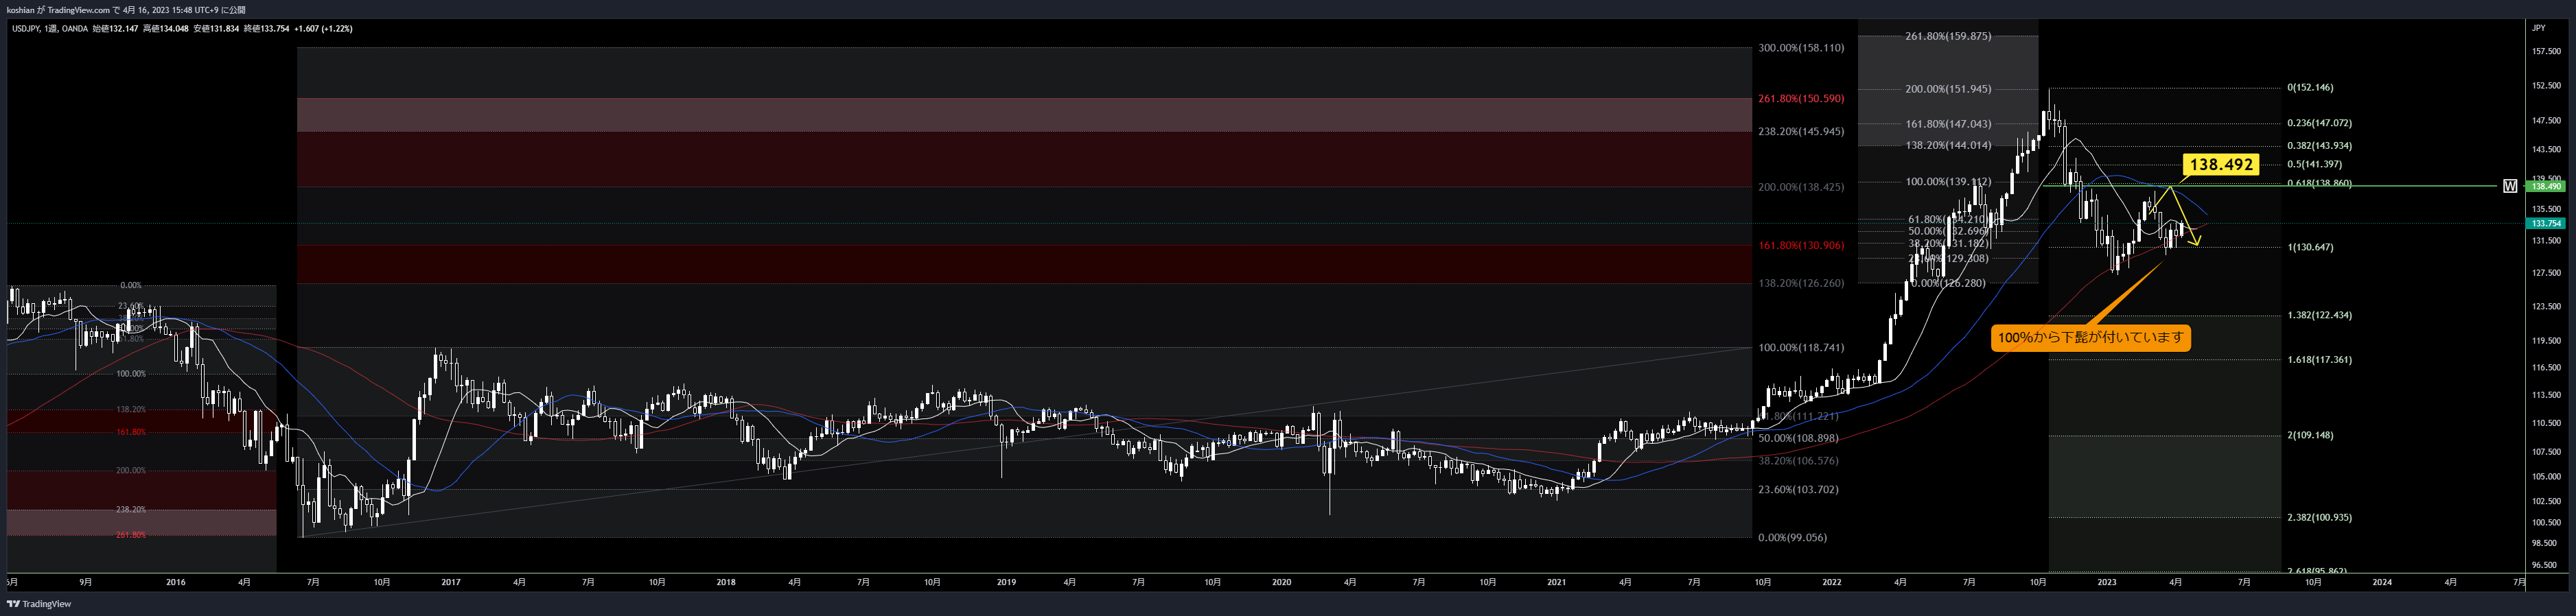Click the 2020 label on the time axis

point(1282,582)
